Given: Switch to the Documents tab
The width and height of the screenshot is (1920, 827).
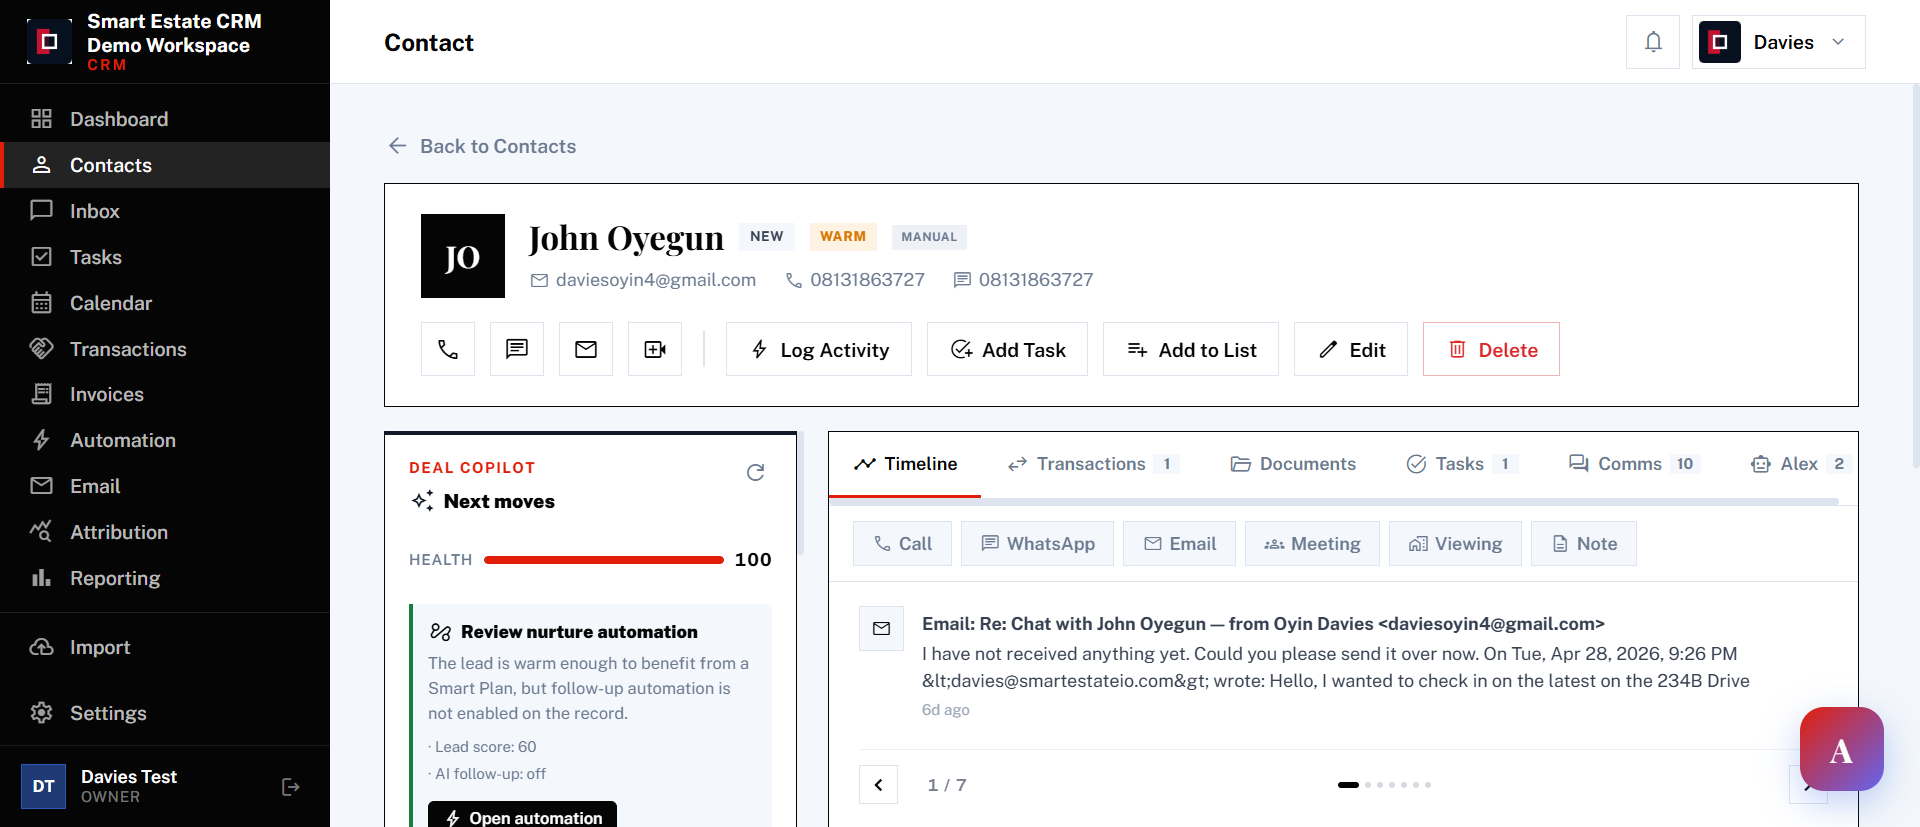Looking at the screenshot, I should 1293,464.
